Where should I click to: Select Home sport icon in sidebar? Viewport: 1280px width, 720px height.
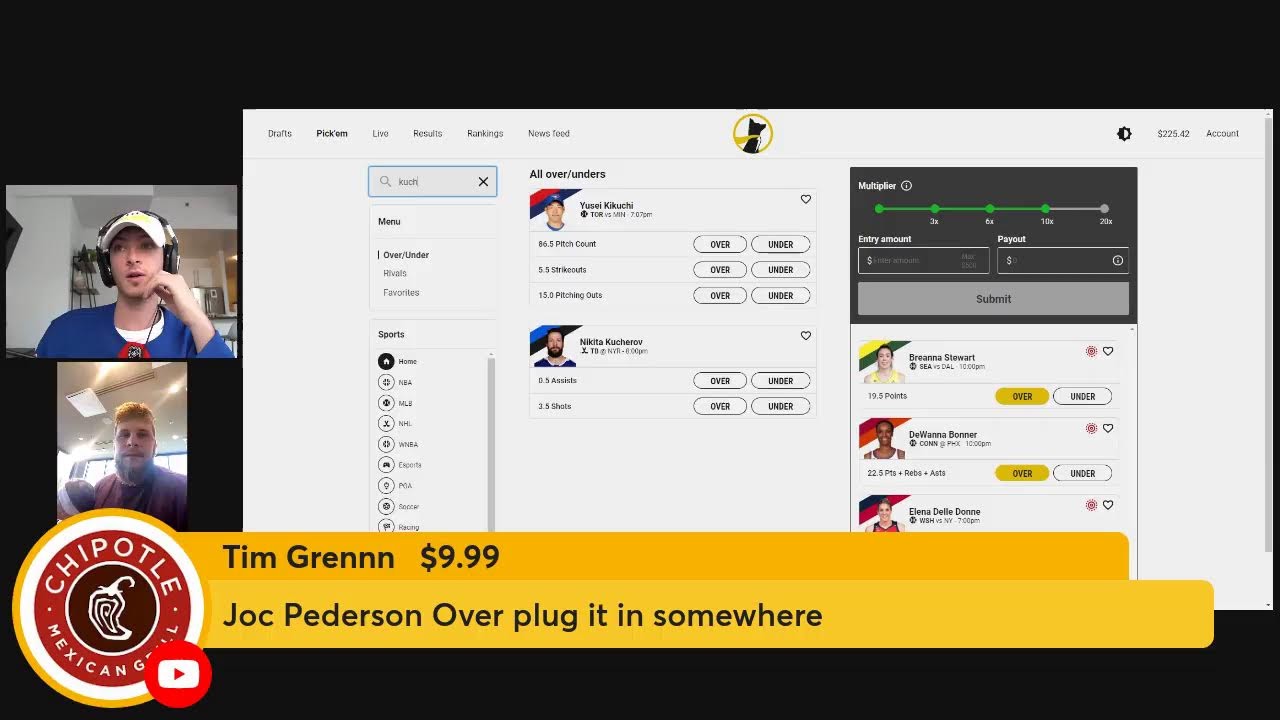click(x=386, y=361)
